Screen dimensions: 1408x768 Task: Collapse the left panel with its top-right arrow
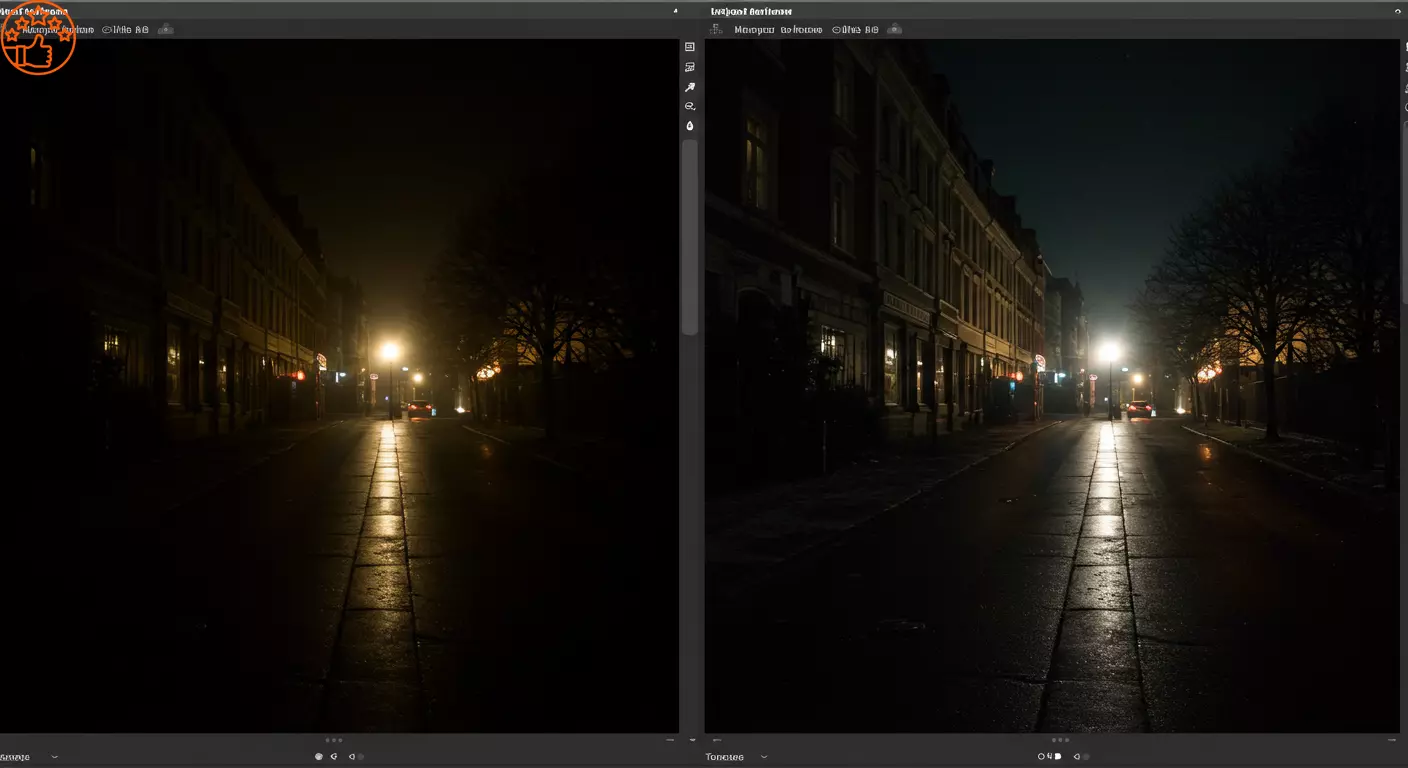click(x=675, y=11)
